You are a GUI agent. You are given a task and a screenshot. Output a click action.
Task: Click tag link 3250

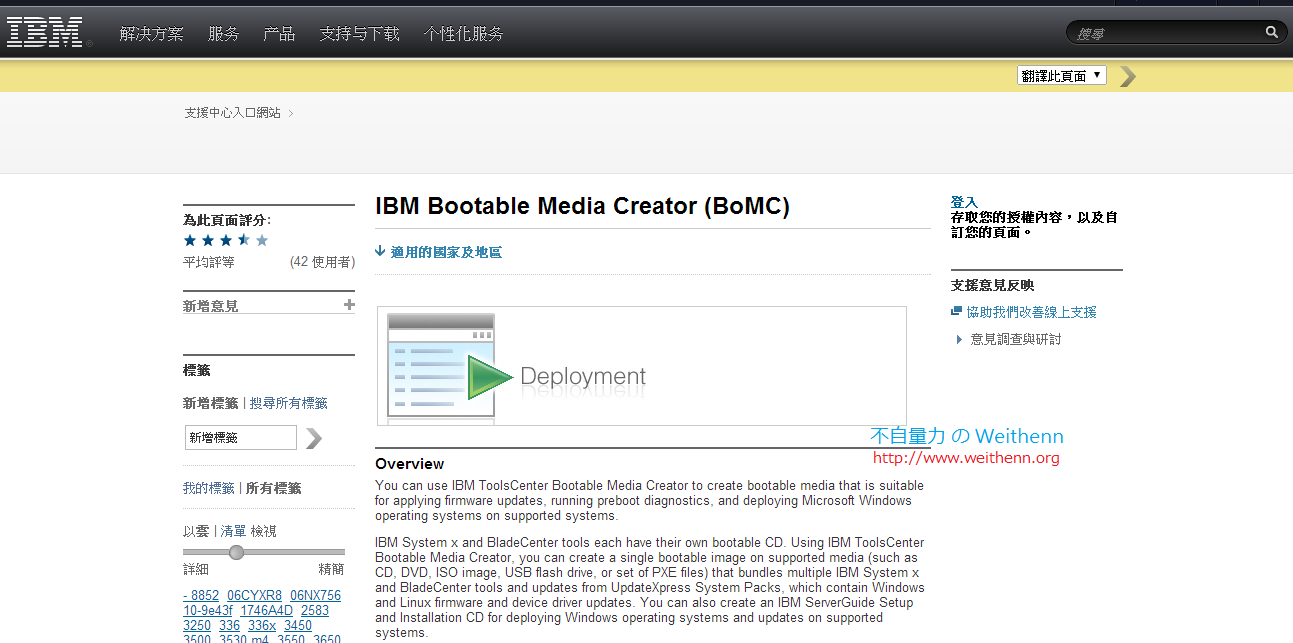197,625
